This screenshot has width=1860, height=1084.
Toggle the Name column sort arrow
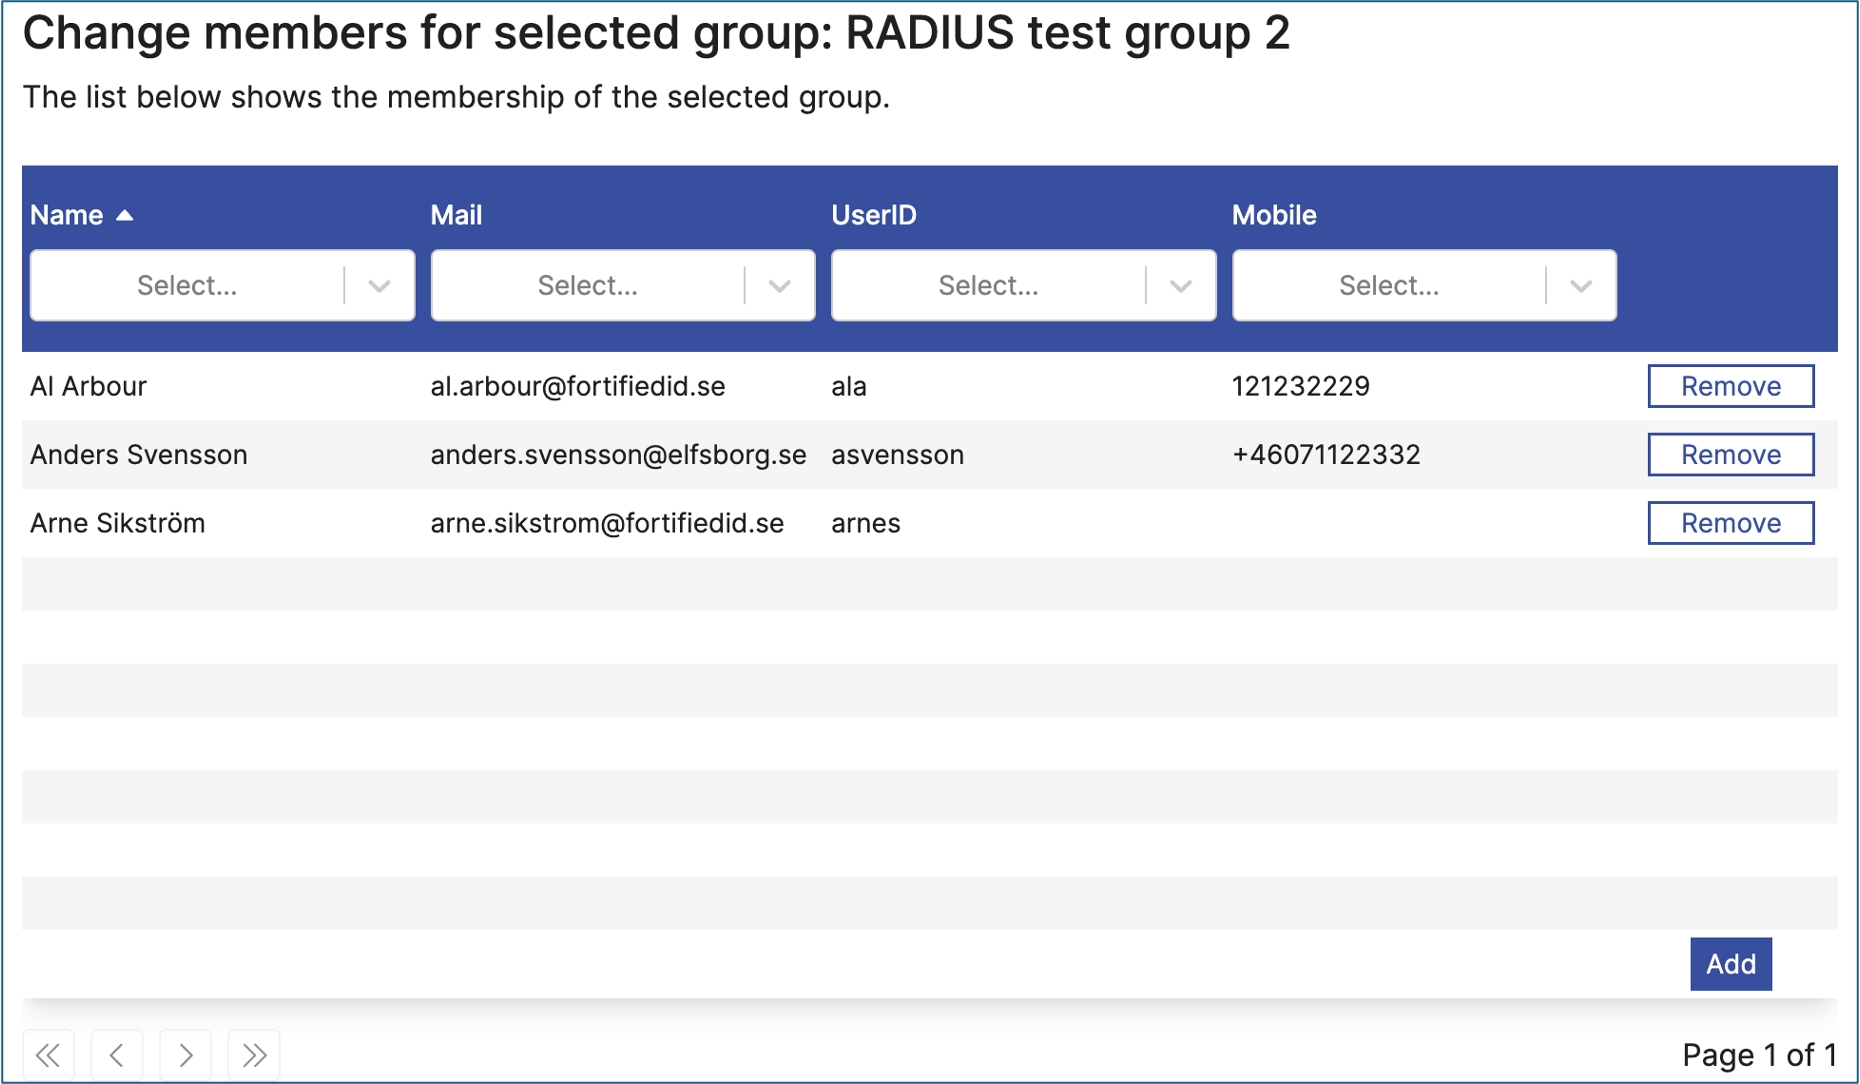coord(125,215)
